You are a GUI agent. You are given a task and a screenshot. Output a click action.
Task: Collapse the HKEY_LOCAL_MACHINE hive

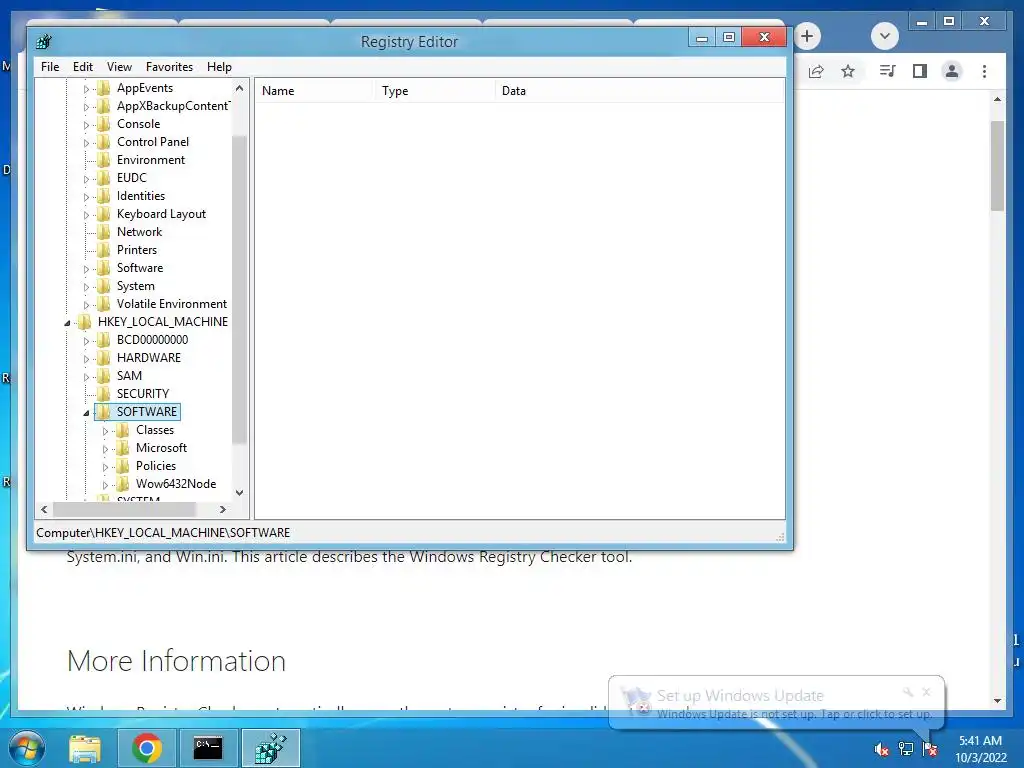coord(67,323)
